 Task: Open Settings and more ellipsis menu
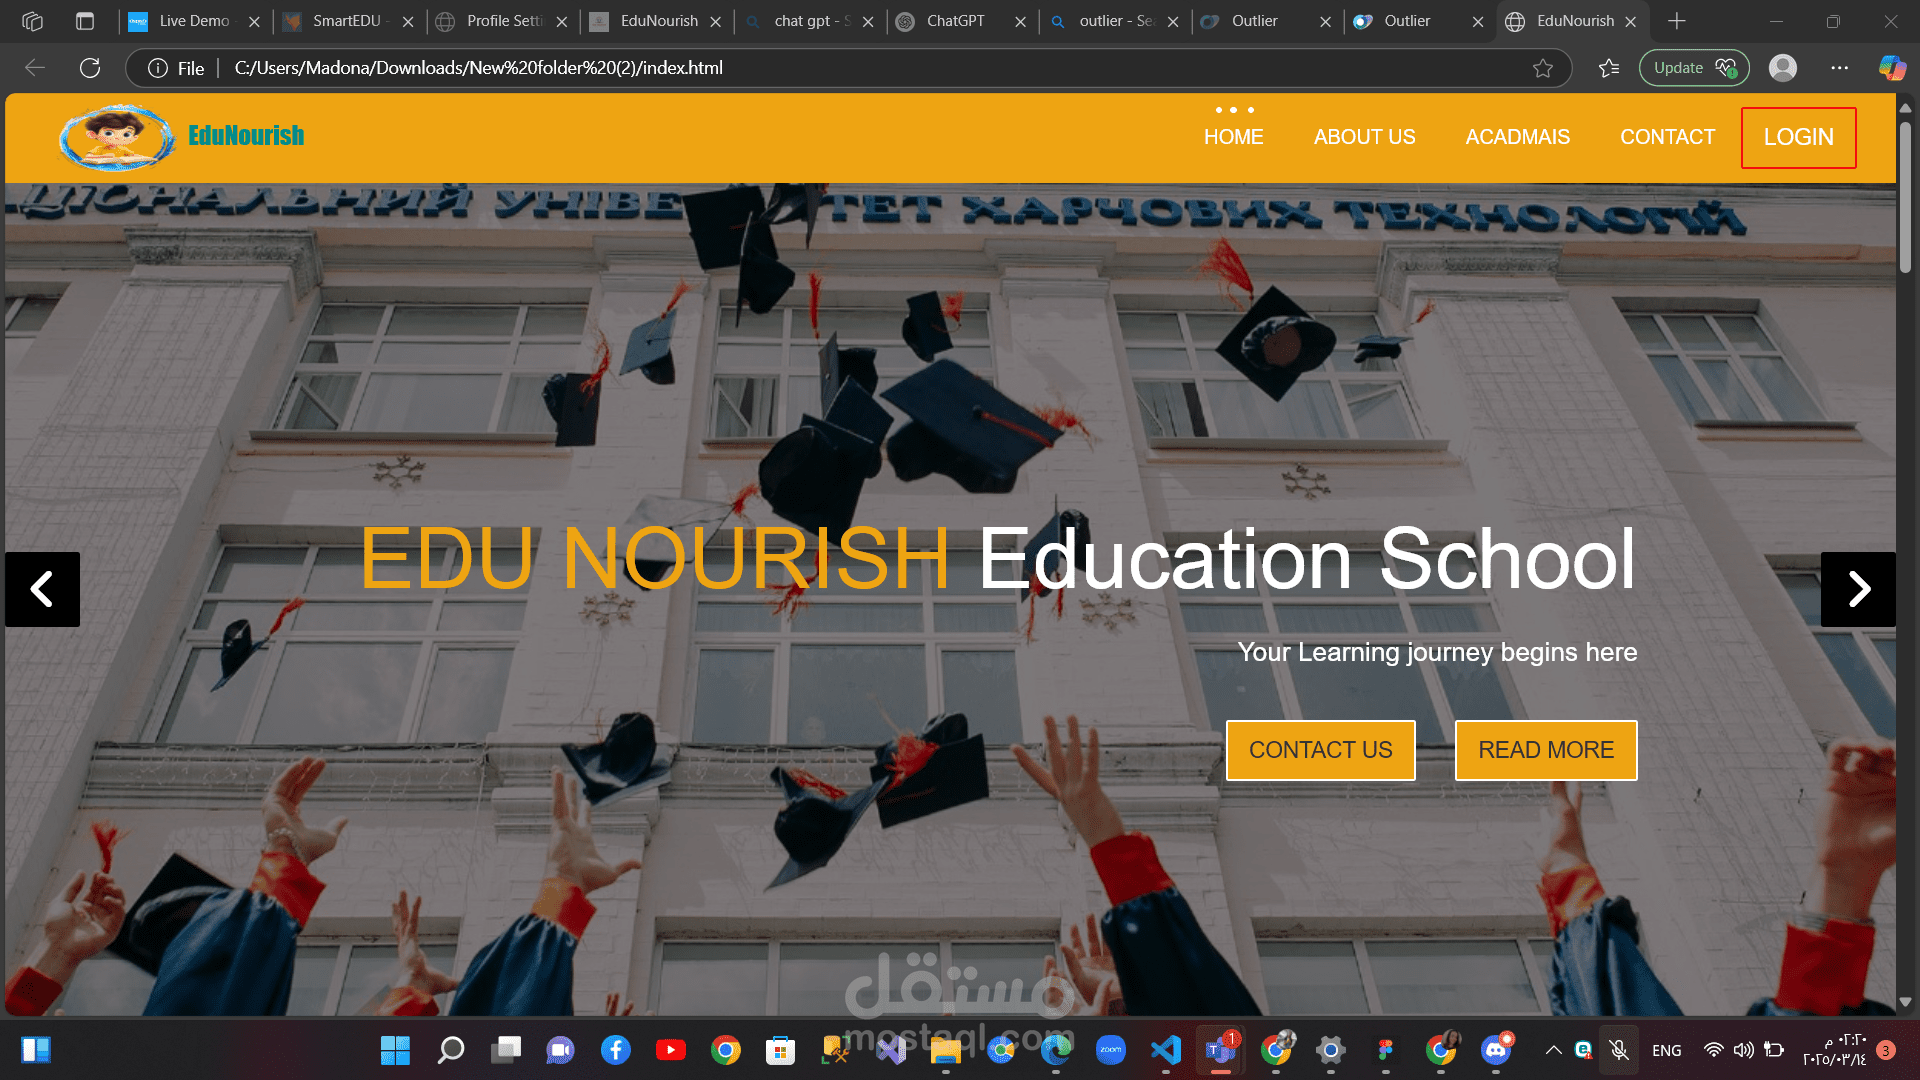(x=1840, y=68)
